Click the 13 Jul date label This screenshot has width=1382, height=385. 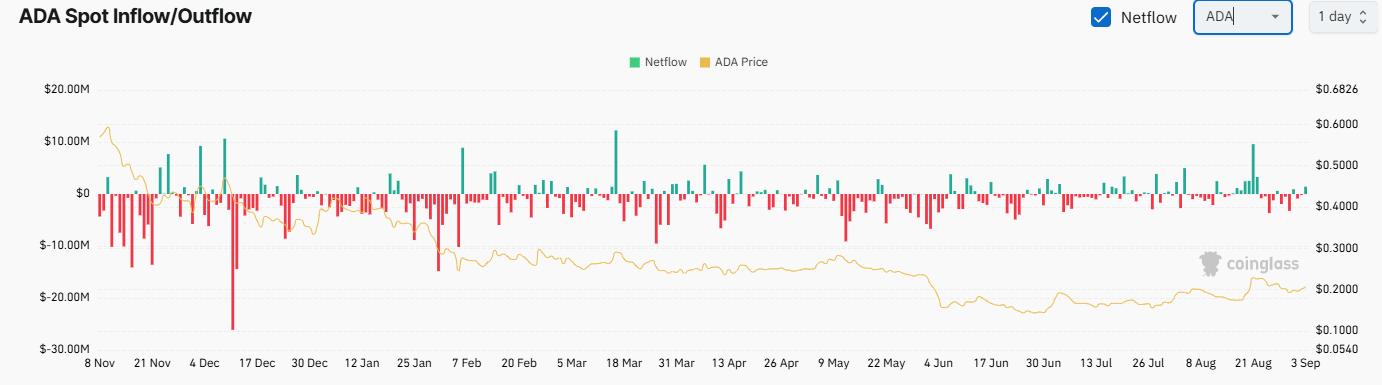tap(1095, 364)
